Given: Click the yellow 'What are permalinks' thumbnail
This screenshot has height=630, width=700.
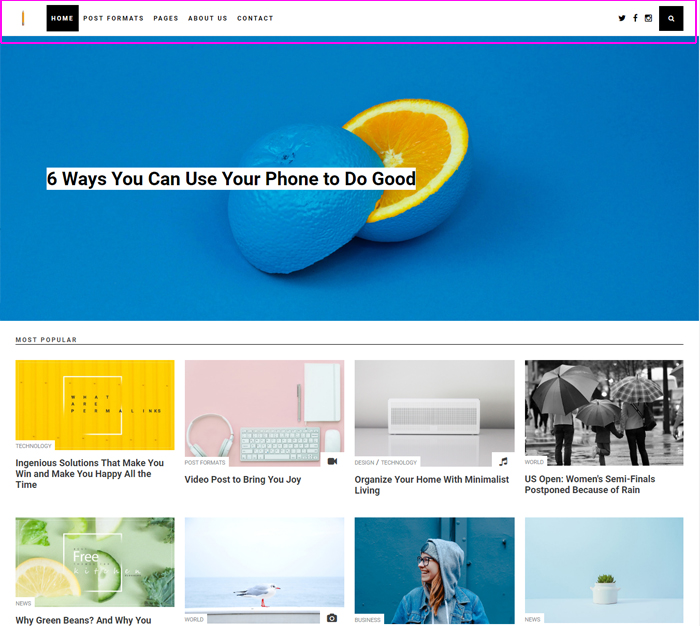Looking at the screenshot, I should (x=95, y=405).
